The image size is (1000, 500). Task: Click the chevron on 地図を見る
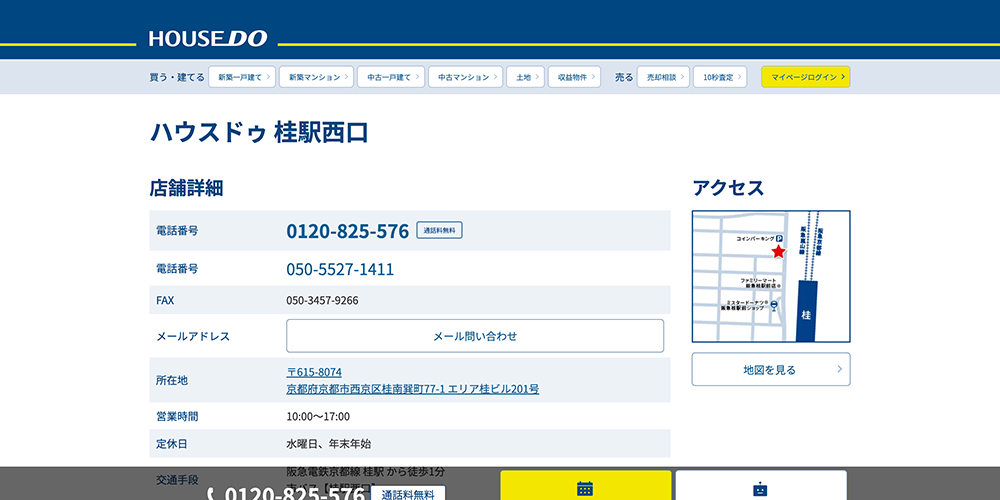click(839, 369)
